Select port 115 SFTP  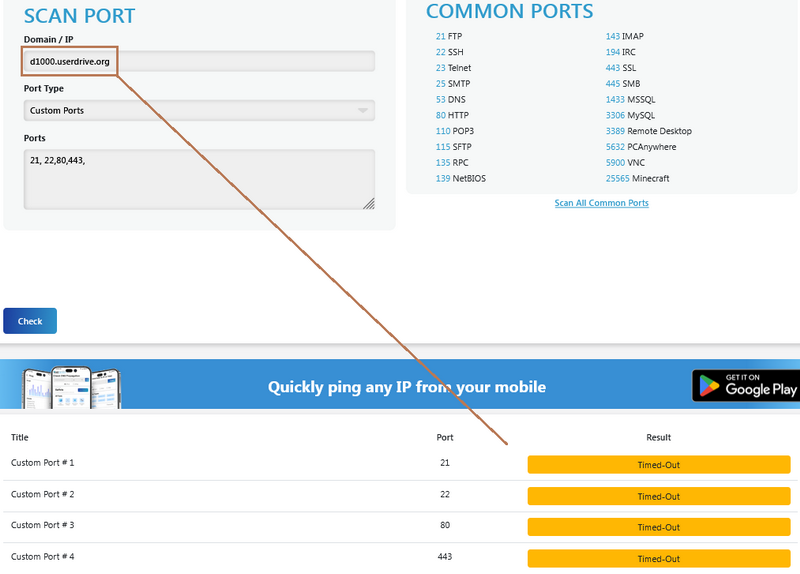point(454,147)
